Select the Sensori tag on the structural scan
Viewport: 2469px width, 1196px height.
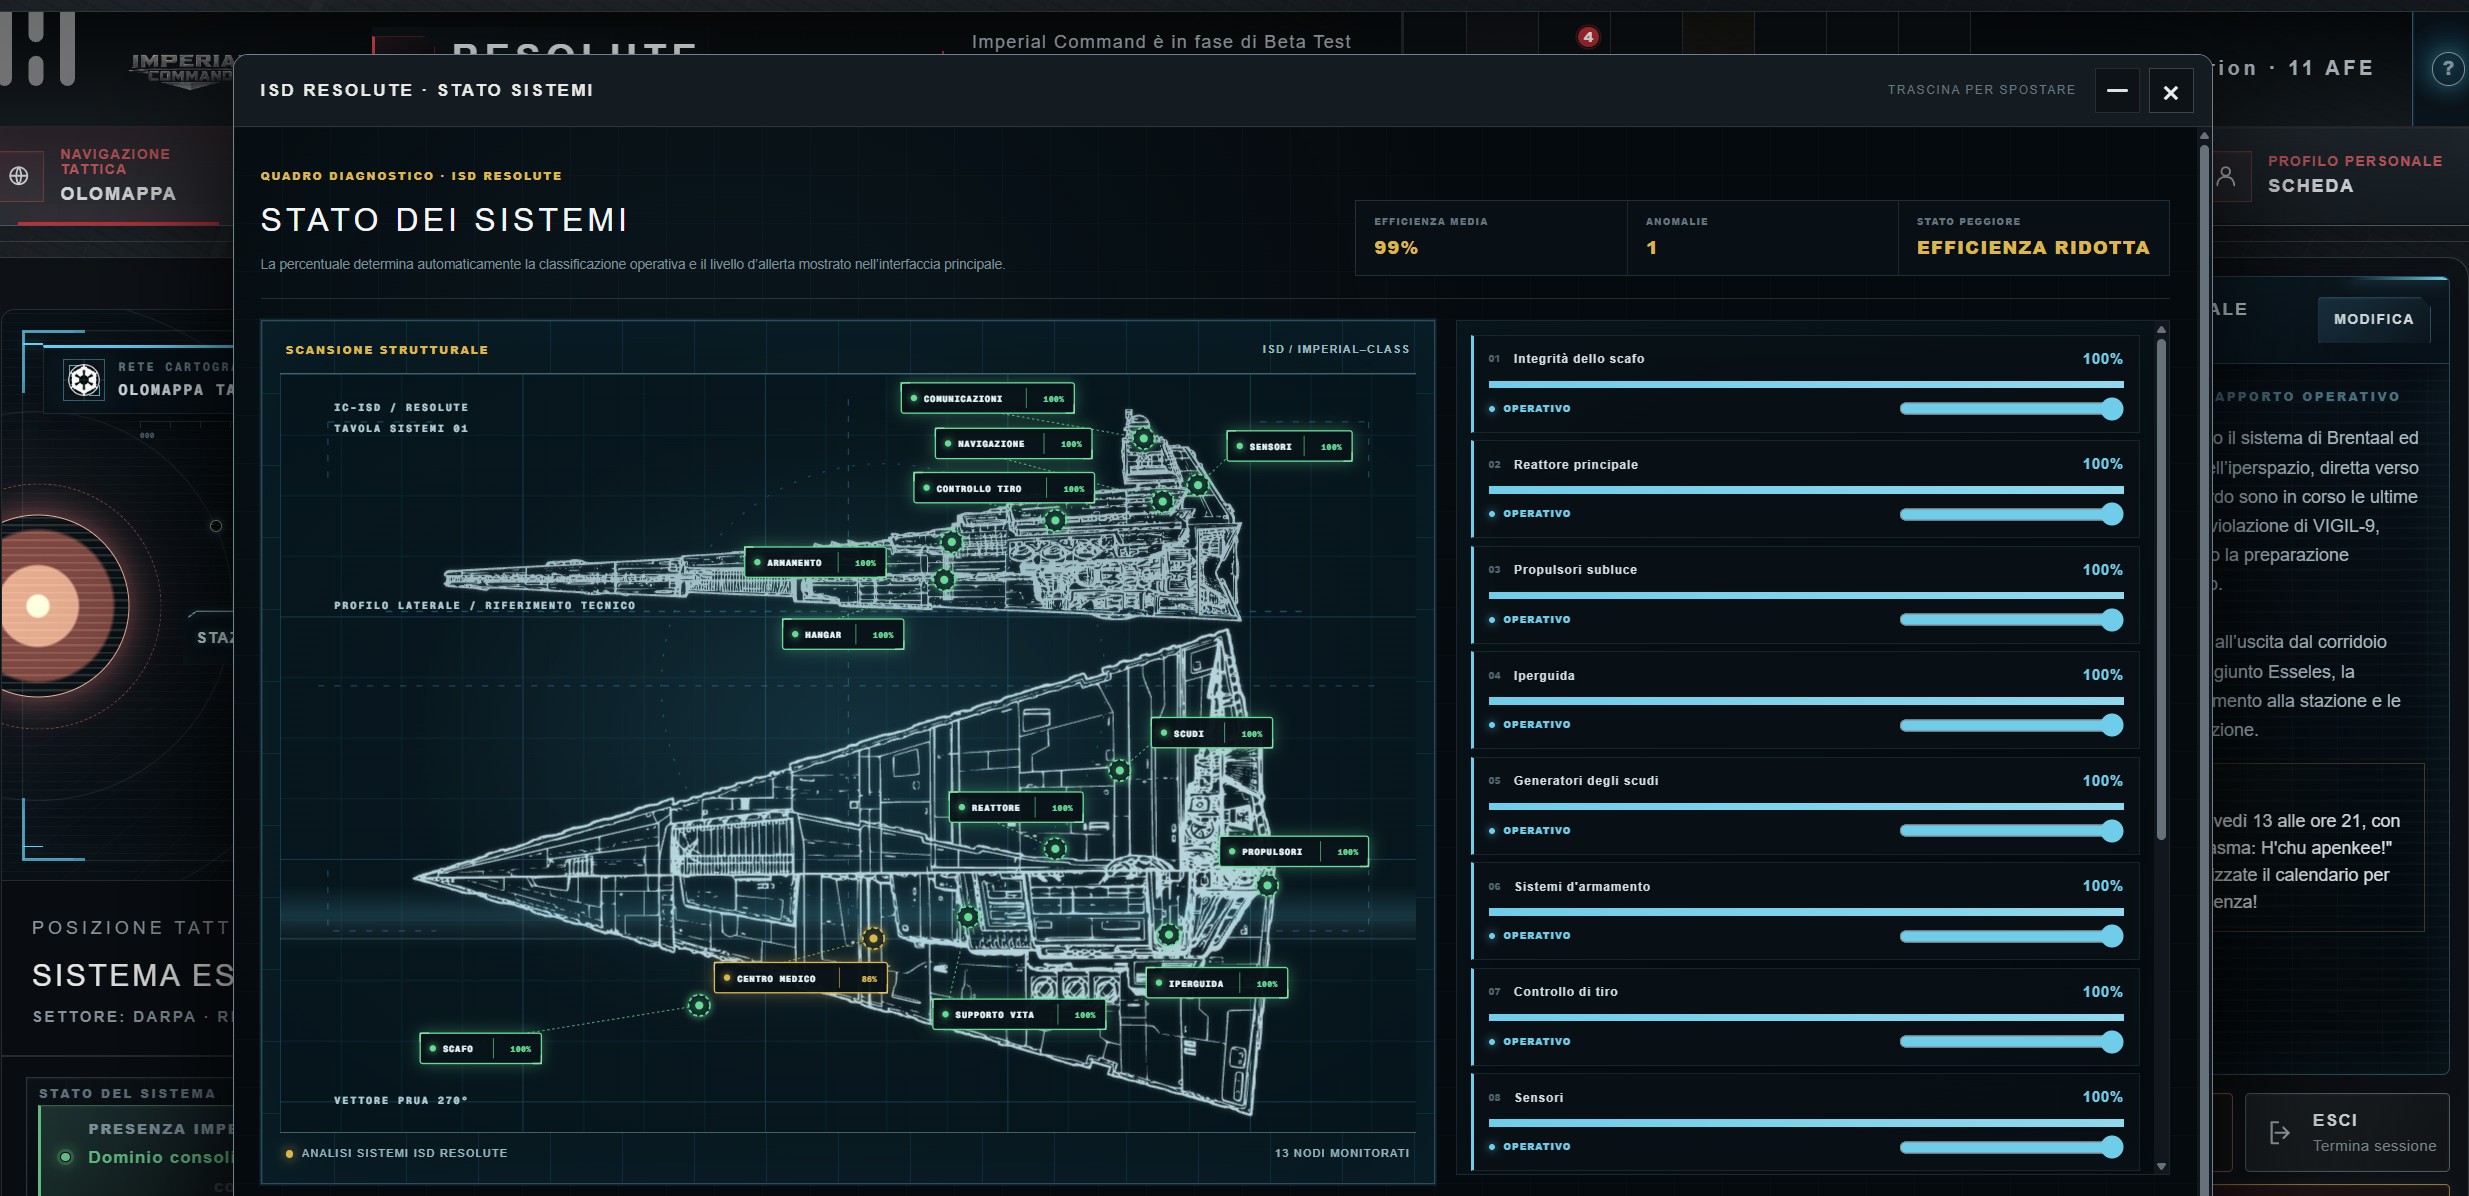[1289, 446]
